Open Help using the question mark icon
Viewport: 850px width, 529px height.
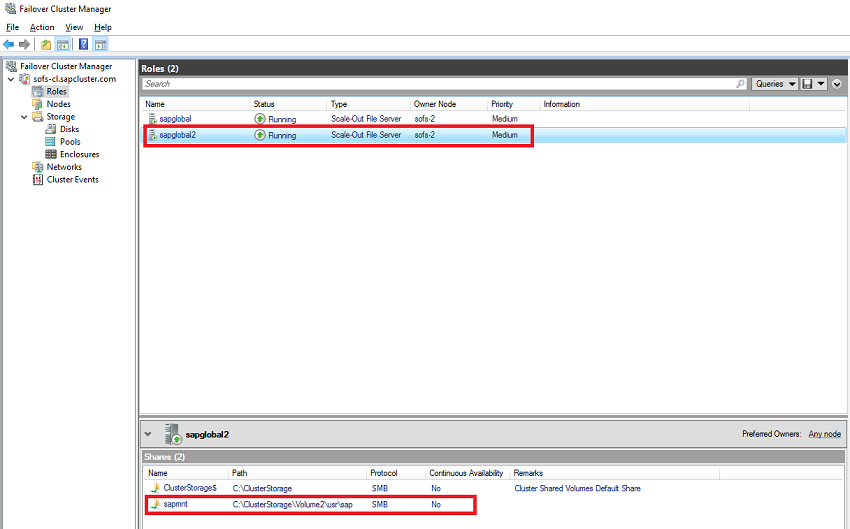(83, 44)
